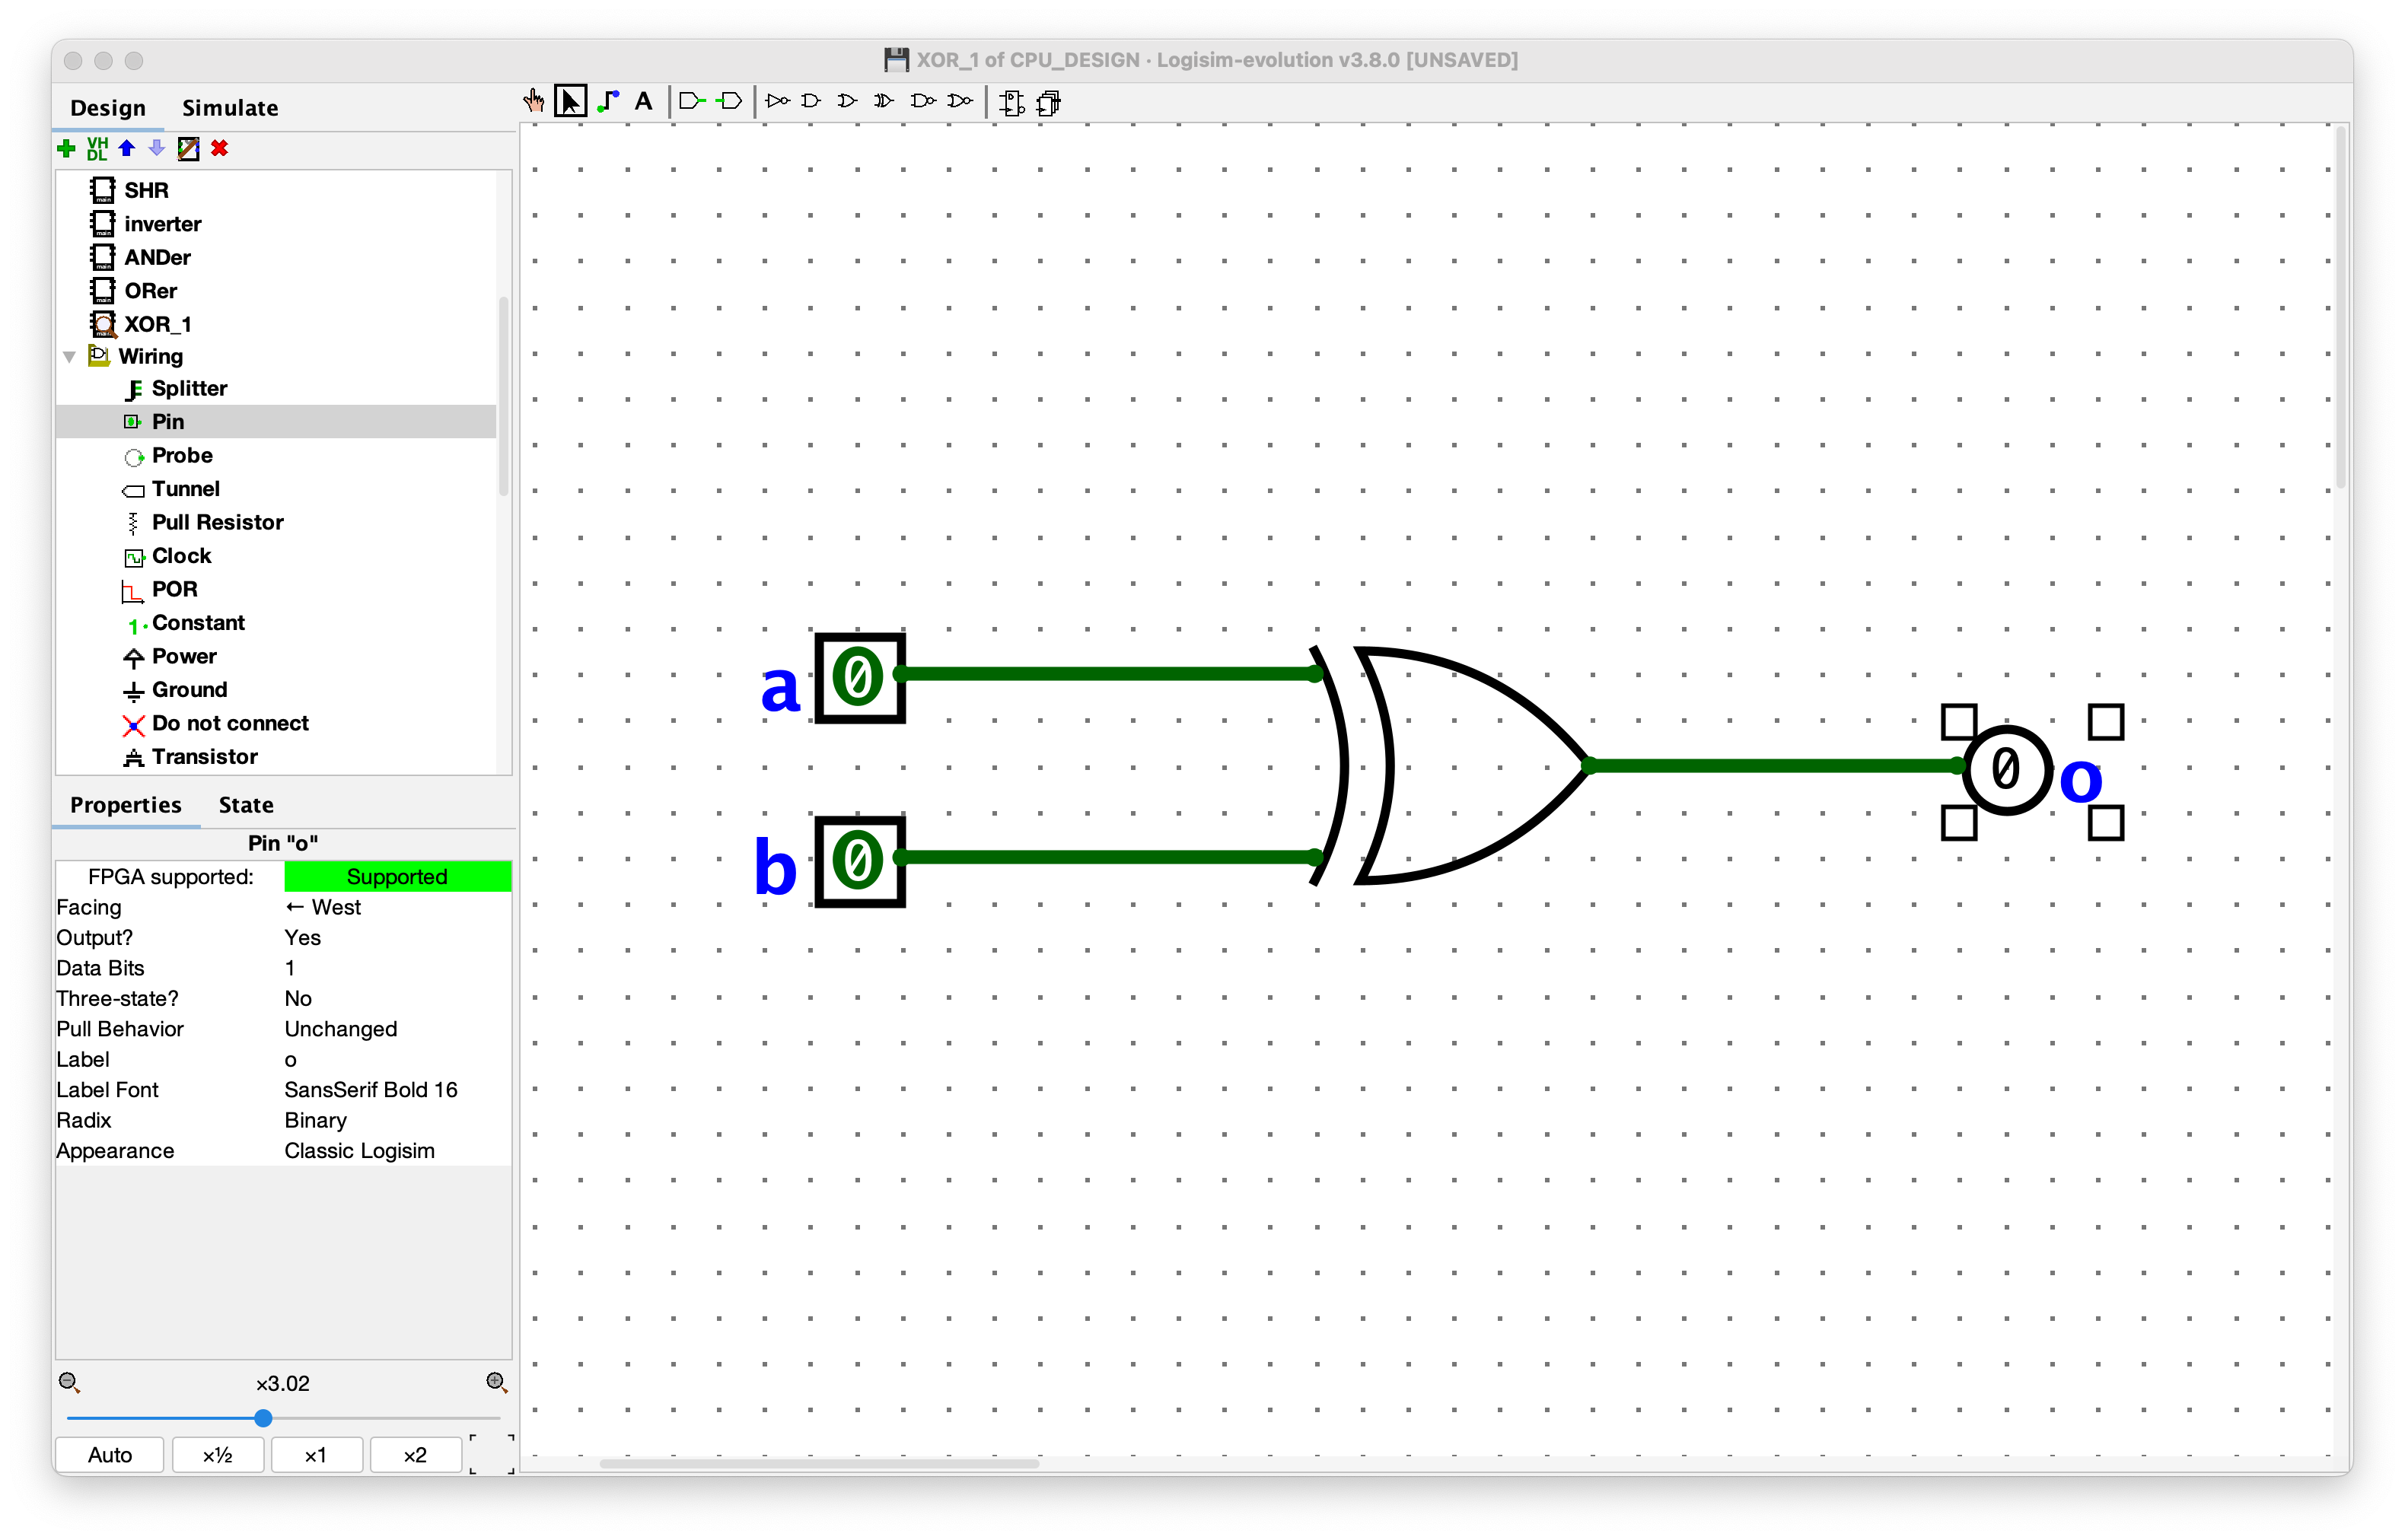The height and width of the screenshot is (1540, 2405).
Task: Zoom out with the minus magnifier icon
Action: point(69,1383)
